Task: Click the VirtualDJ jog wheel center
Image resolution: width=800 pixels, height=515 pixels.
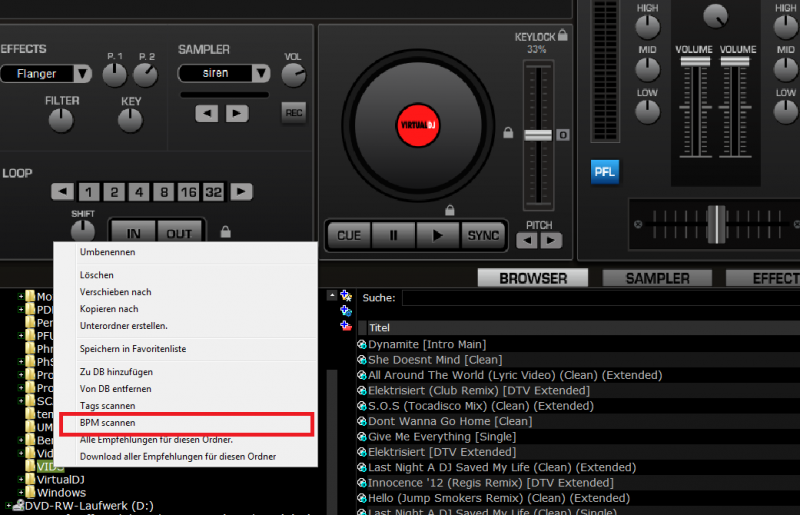Action: (418, 125)
